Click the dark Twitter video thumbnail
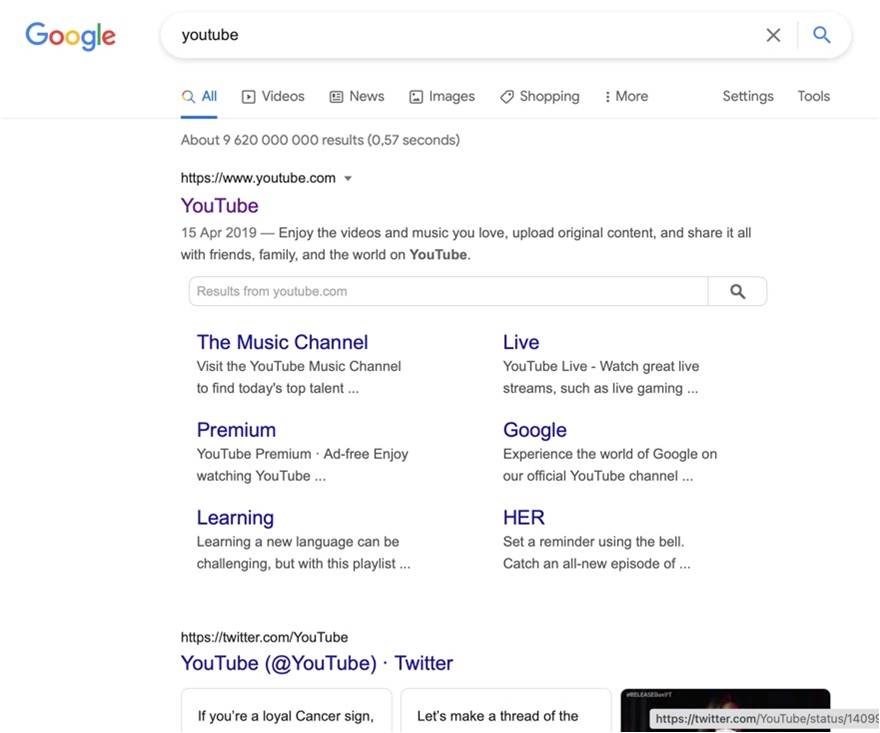Viewport: 880px width, 733px height. [725, 700]
